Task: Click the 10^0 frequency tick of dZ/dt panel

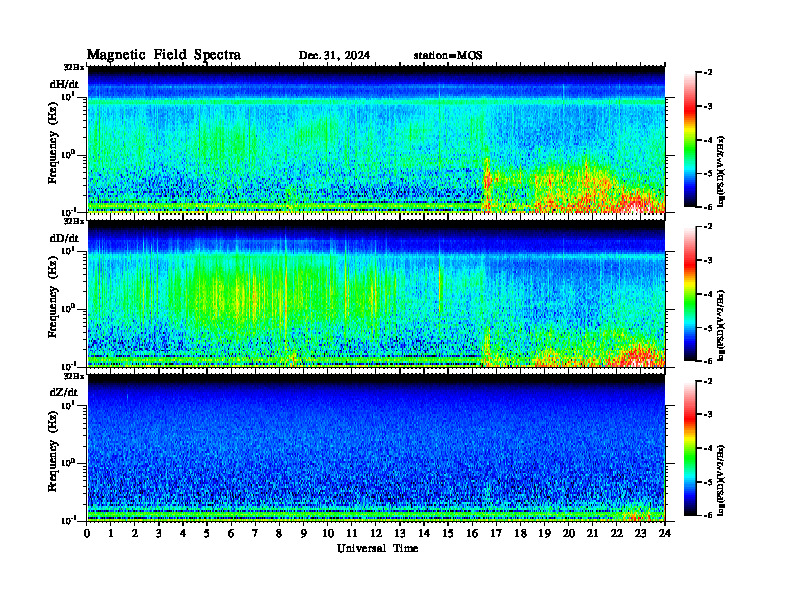Action: (x=69, y=462)
